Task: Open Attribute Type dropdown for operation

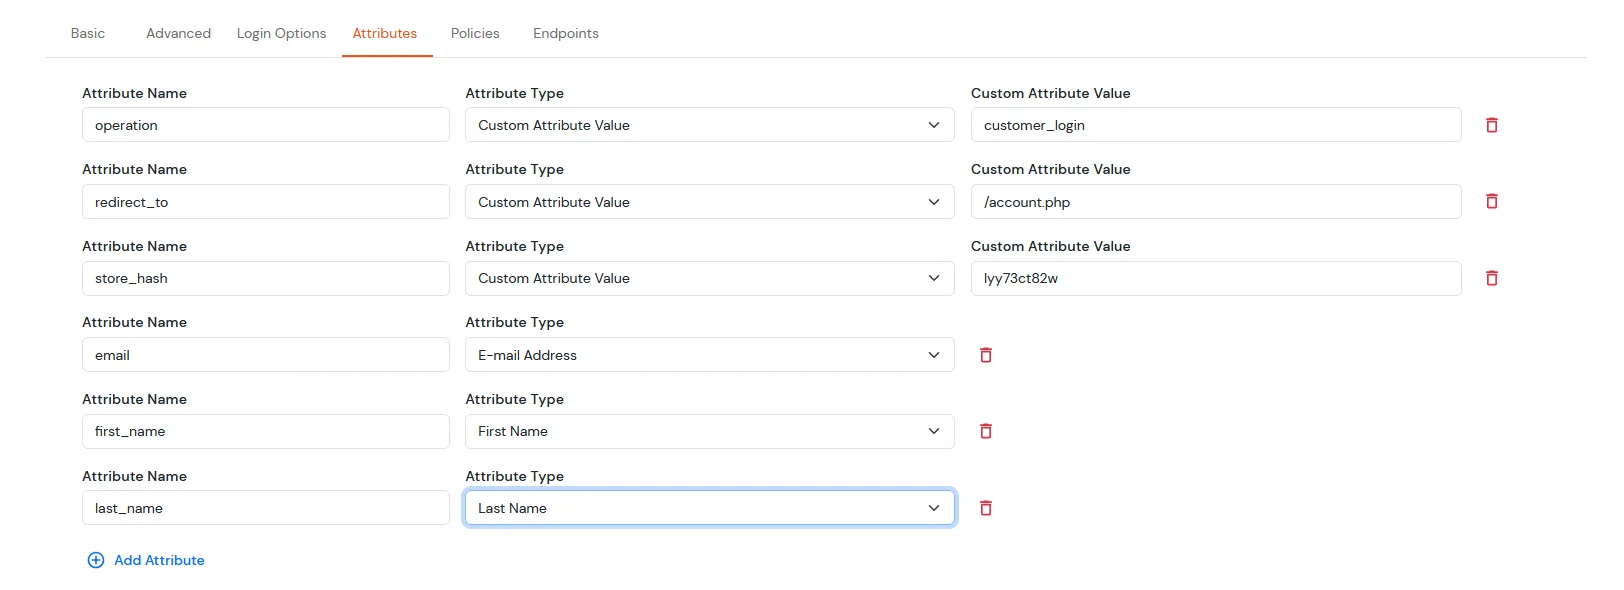Action: click(709, 125)
